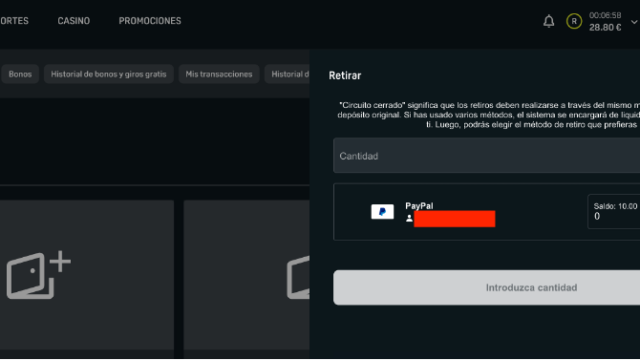This screenshot has width=640, height=360.
Task: Click the add wallet card icon
Action: 38,275
